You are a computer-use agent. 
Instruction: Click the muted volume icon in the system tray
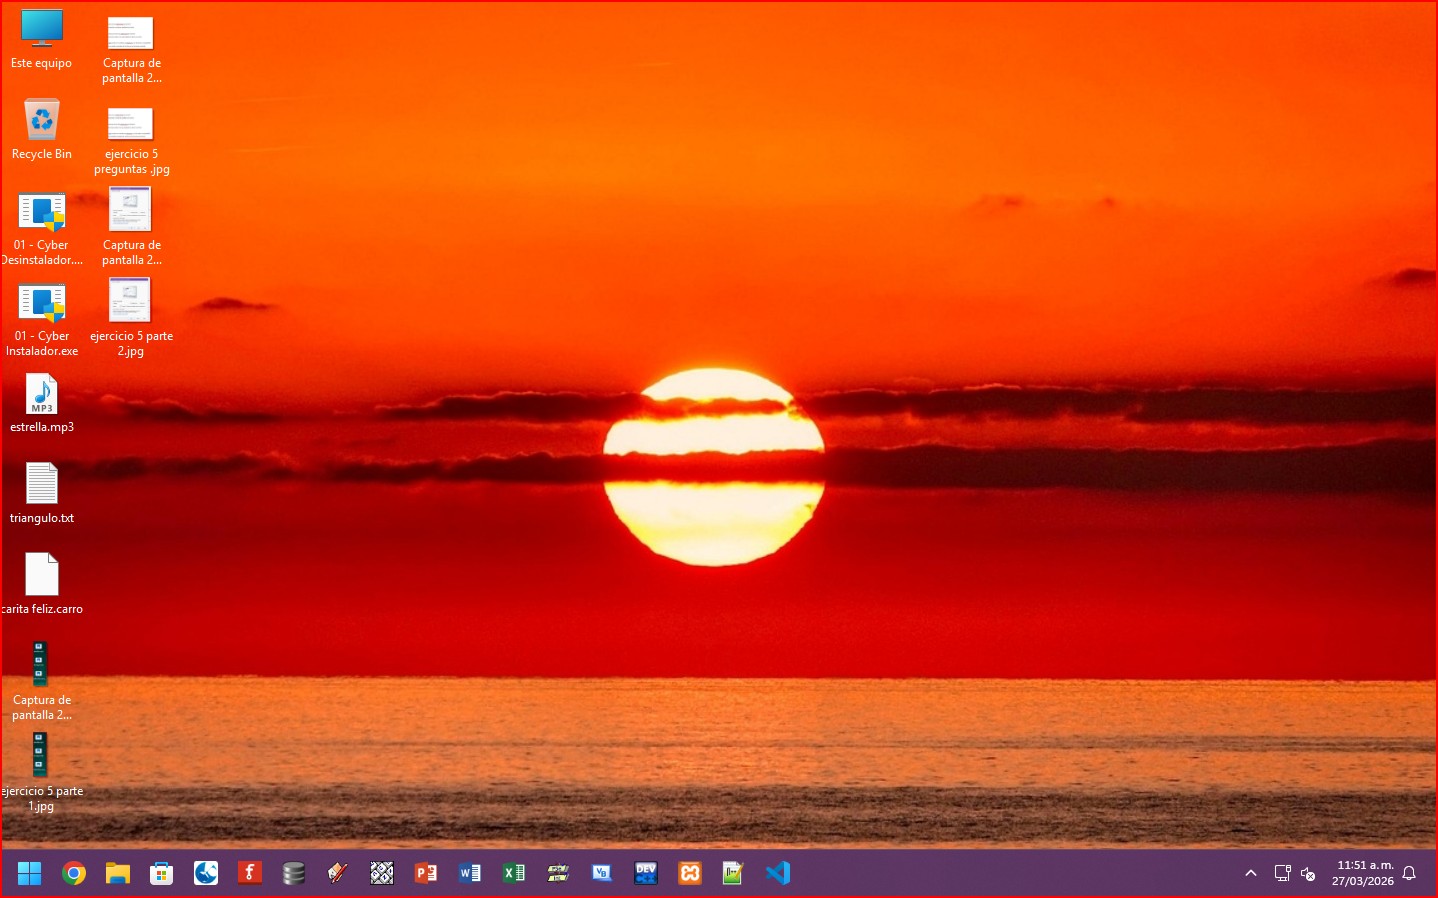[1308, 873]
